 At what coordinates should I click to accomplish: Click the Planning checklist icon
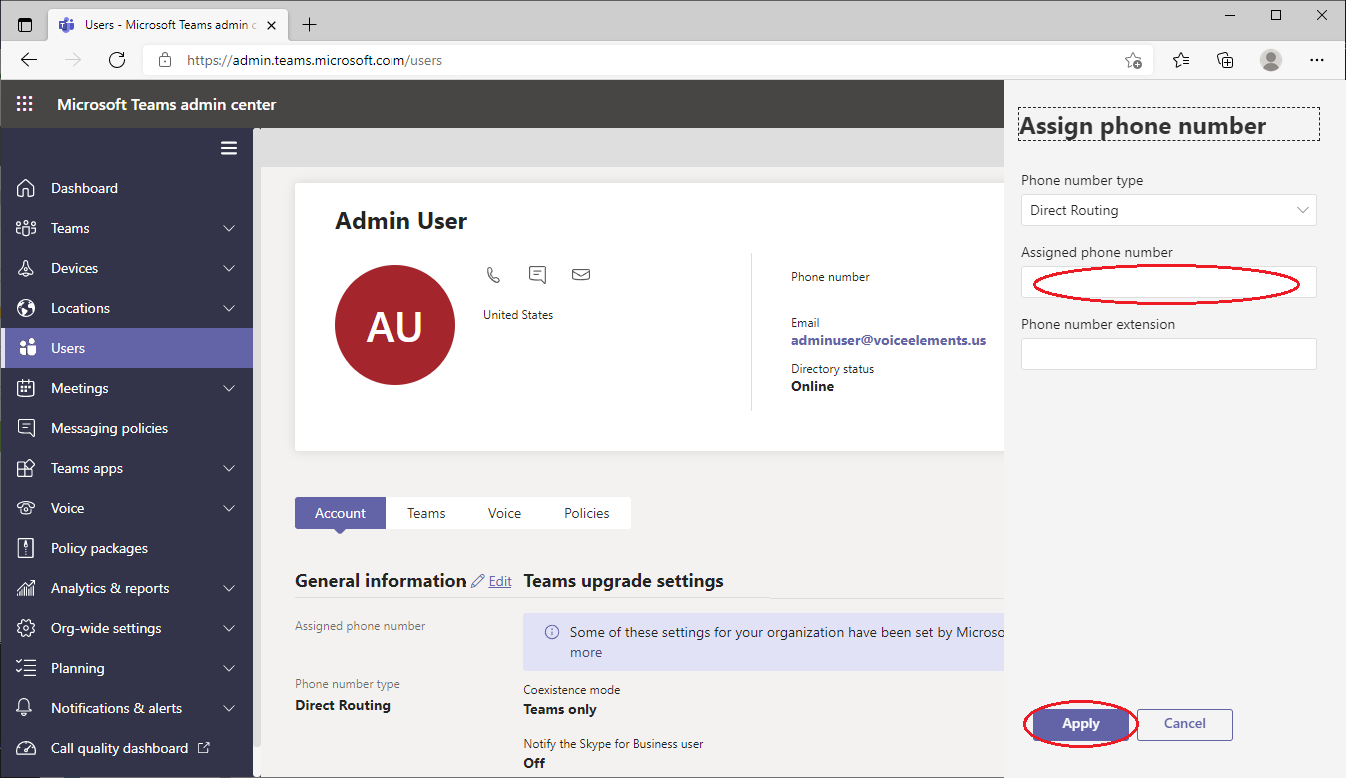[26, 668]
